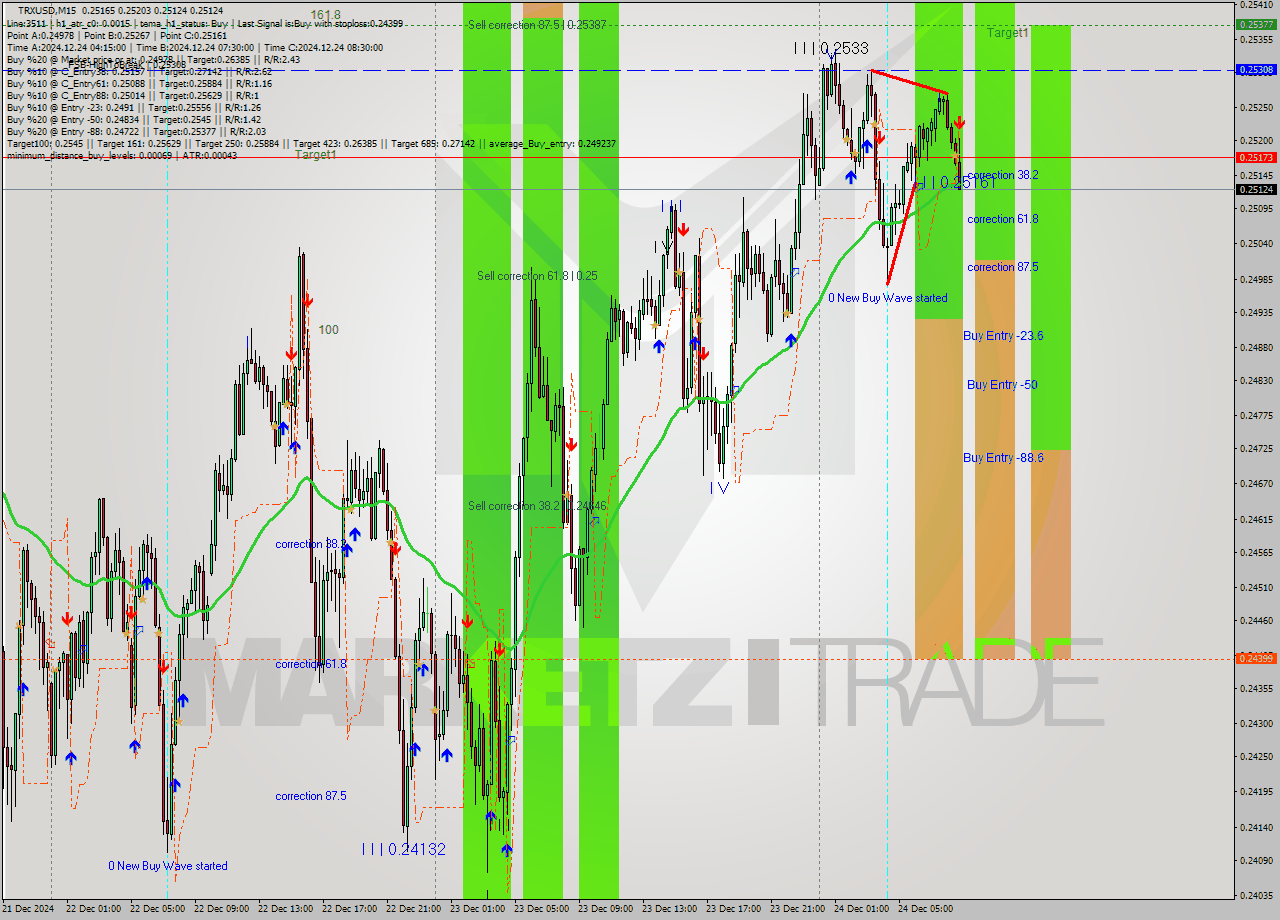The width and height of the screenshot is (1280, 920).
Task: Select 'Sell correction 61.8 | 0.25' label
Action: point(537,276)
